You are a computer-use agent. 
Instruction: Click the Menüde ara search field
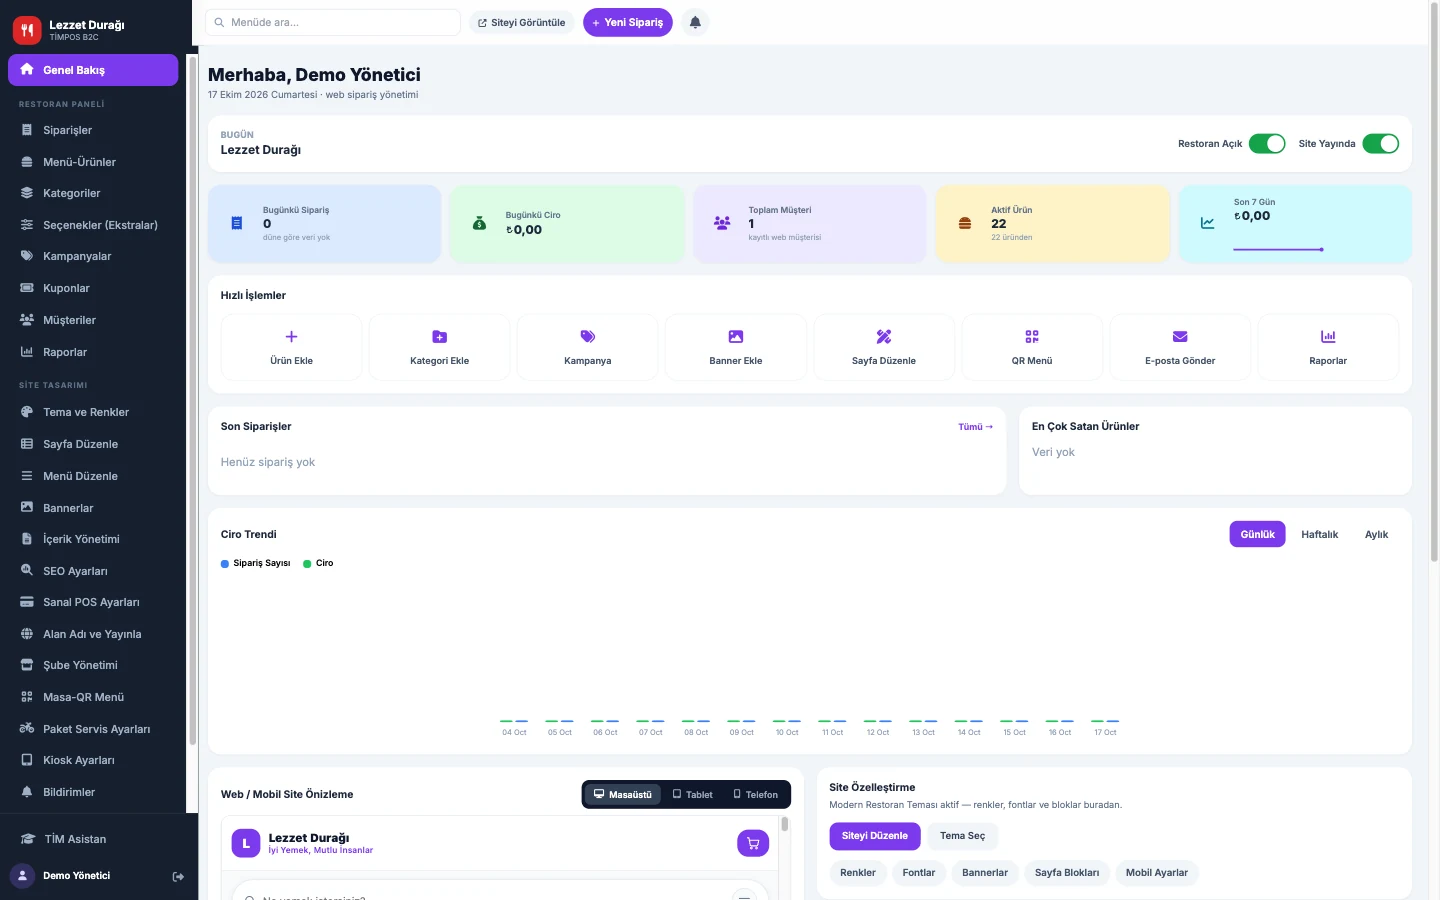(x=333, y=22)
